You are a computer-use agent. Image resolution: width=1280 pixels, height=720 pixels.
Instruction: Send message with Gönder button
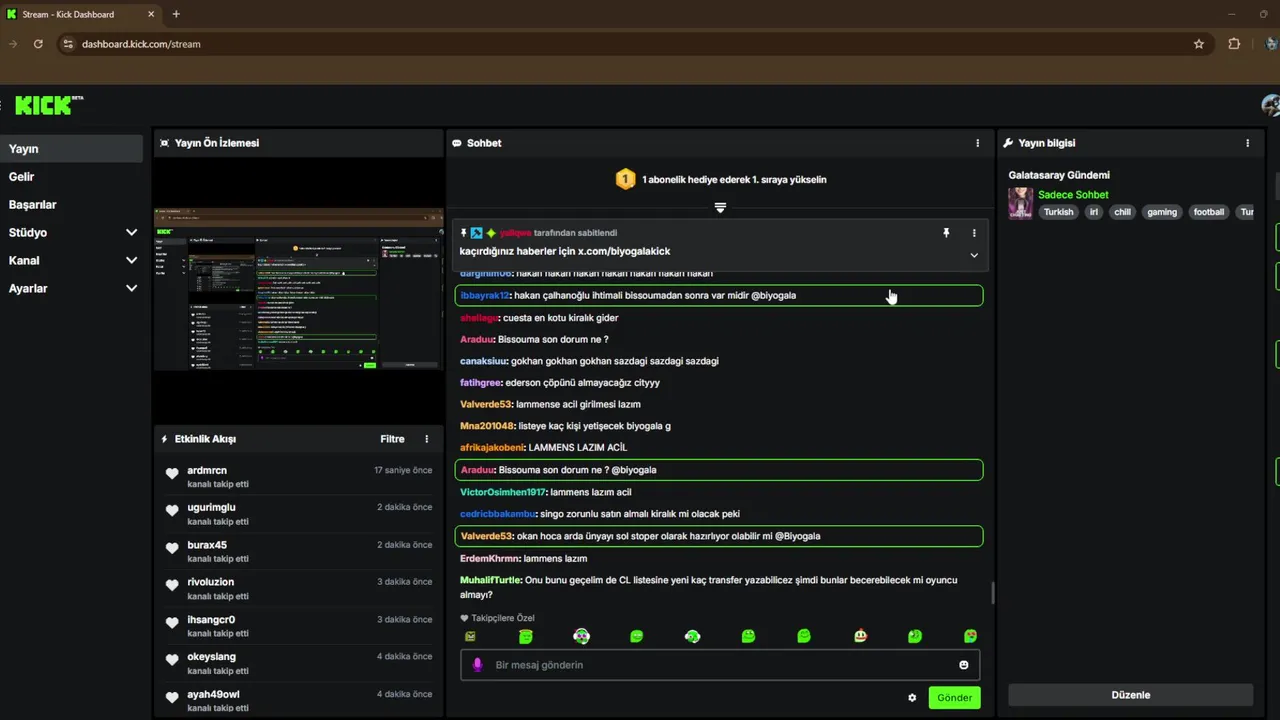point(954,698)
